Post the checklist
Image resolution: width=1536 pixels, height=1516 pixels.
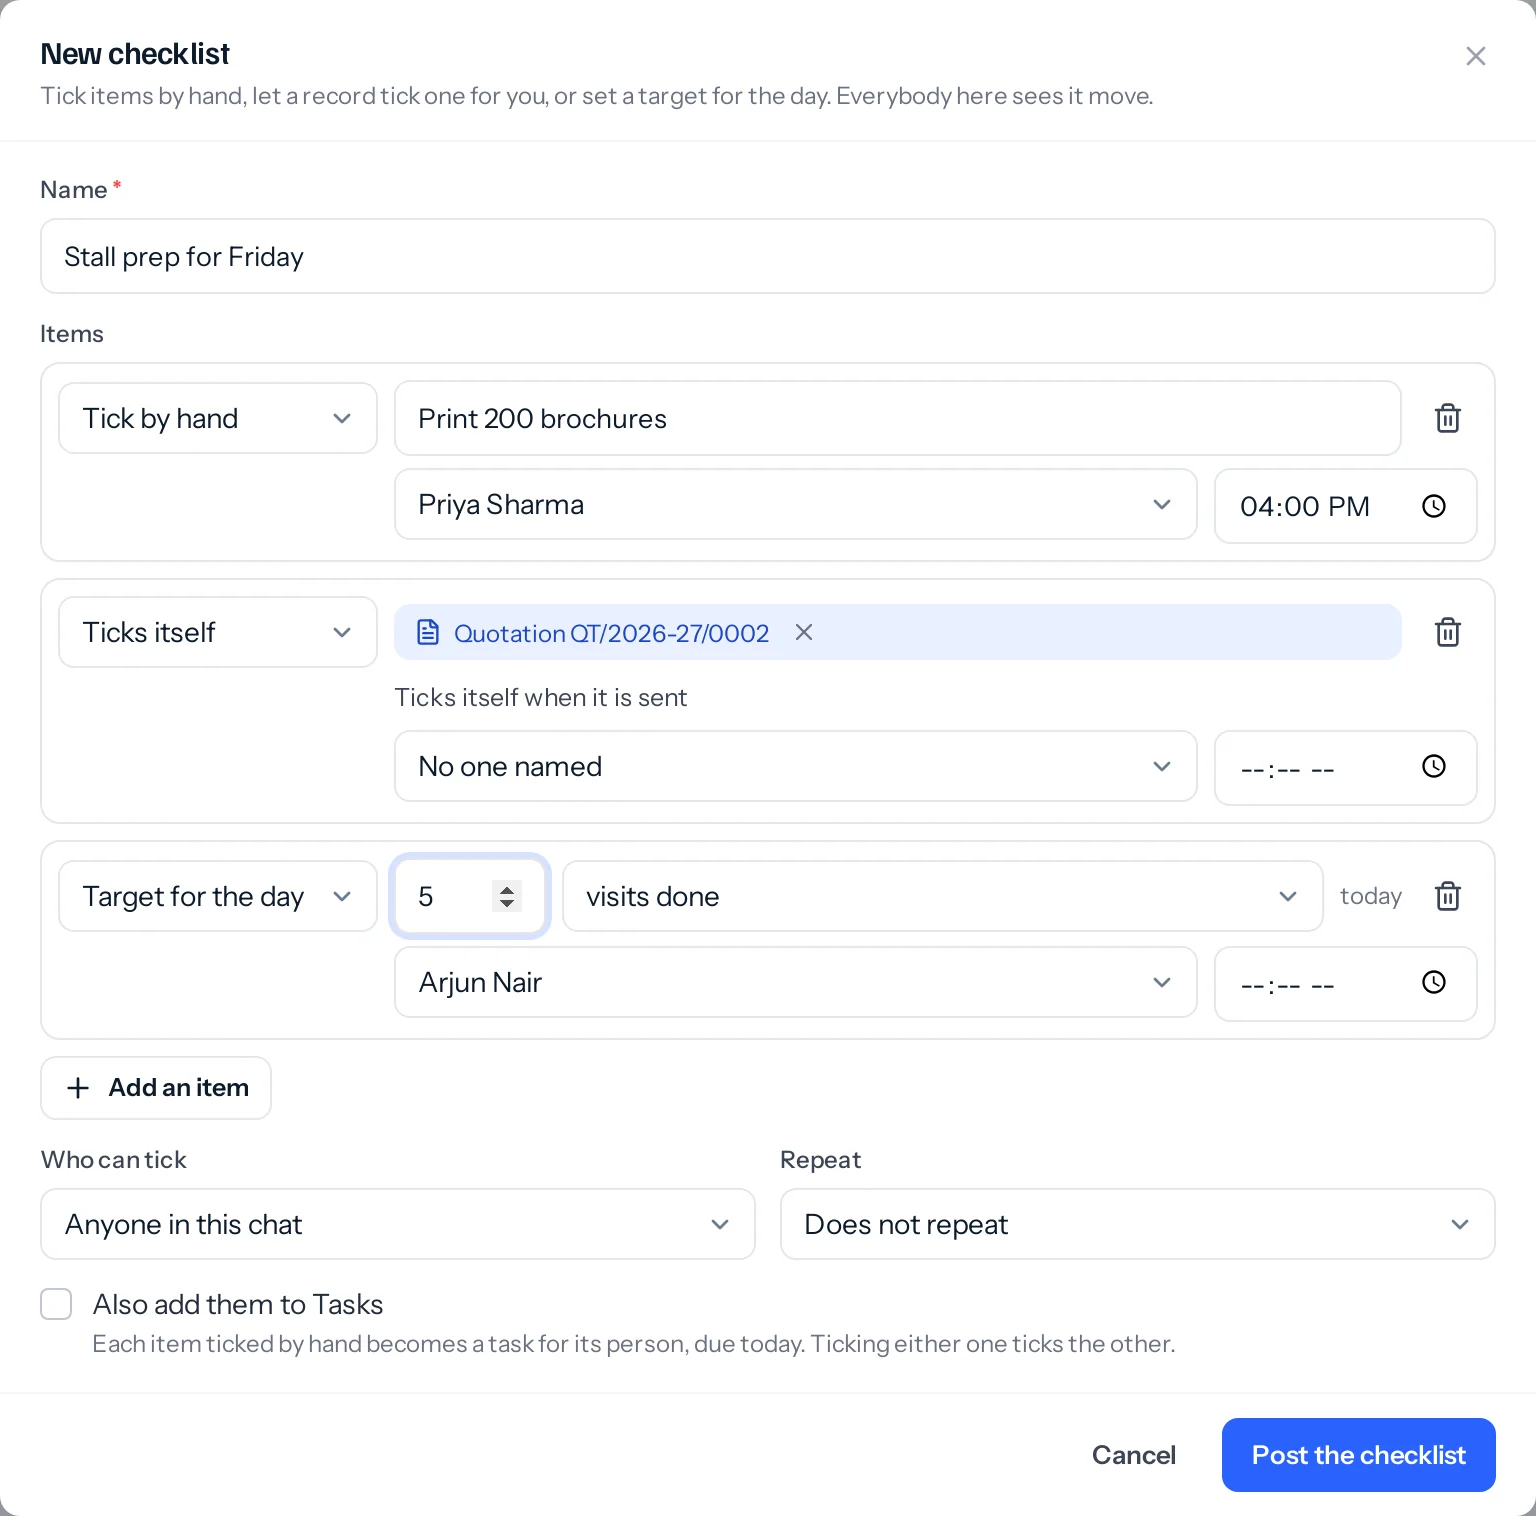pos(1359,1455)
